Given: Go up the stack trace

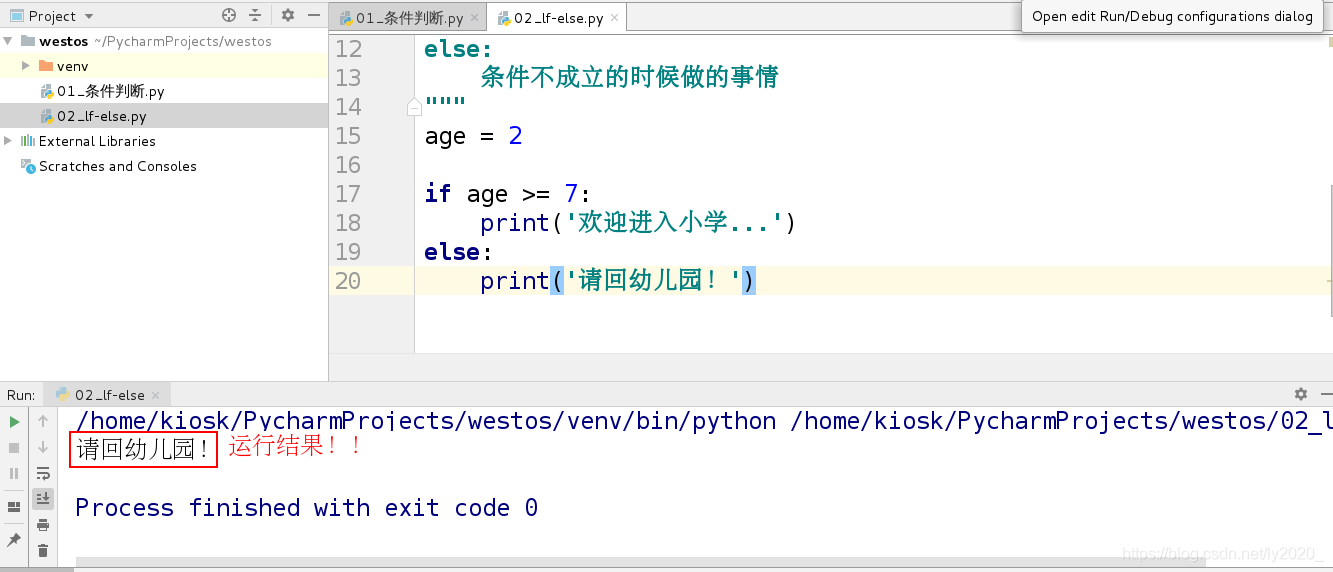Looking at the screenshot, I should pos(43,422).
